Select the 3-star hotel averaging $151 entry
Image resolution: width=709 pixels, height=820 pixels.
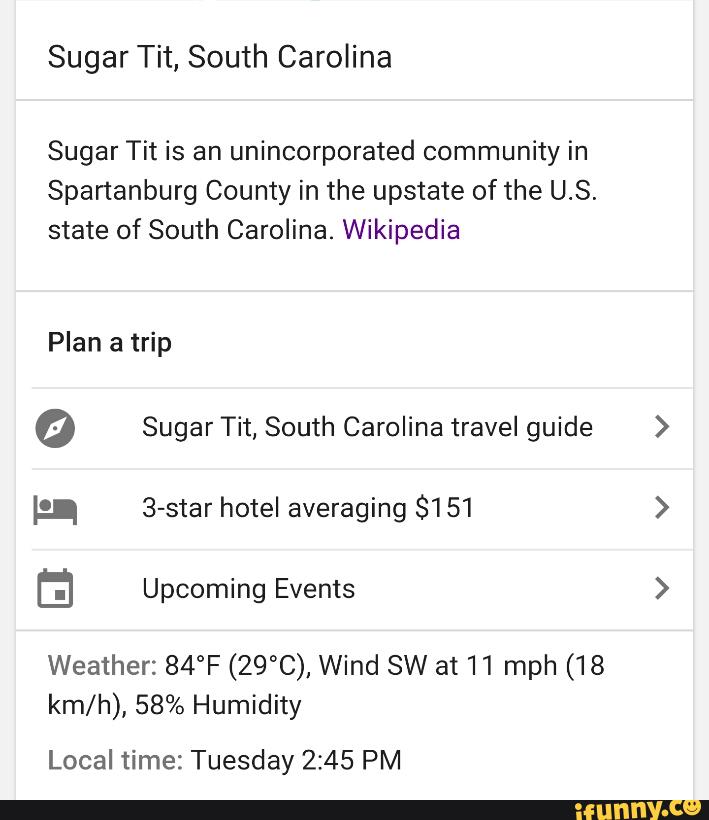point(308,509)
